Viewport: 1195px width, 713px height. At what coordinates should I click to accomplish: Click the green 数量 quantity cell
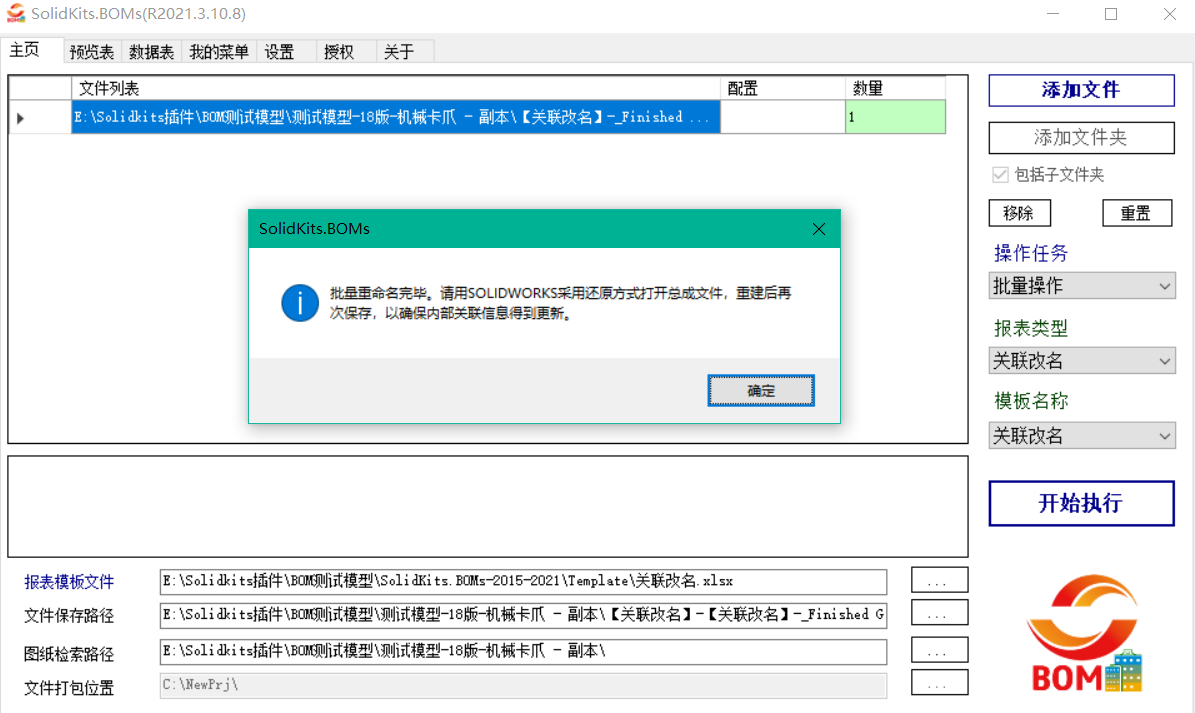coord(895,117)
